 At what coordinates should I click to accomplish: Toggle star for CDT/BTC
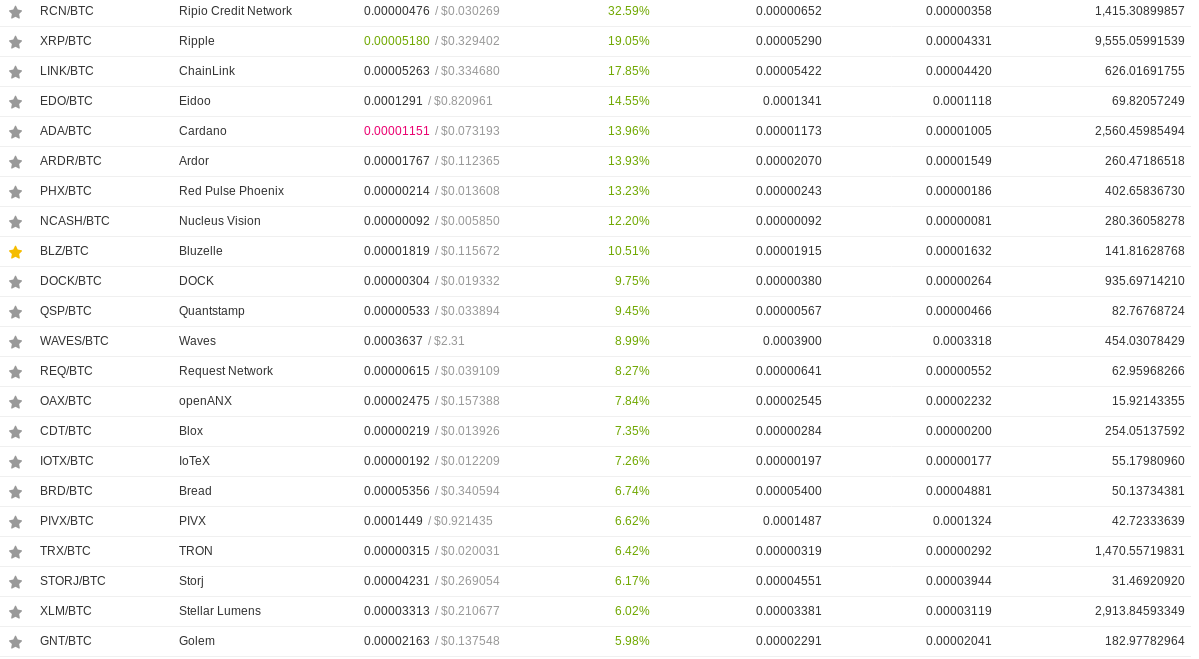15,432
